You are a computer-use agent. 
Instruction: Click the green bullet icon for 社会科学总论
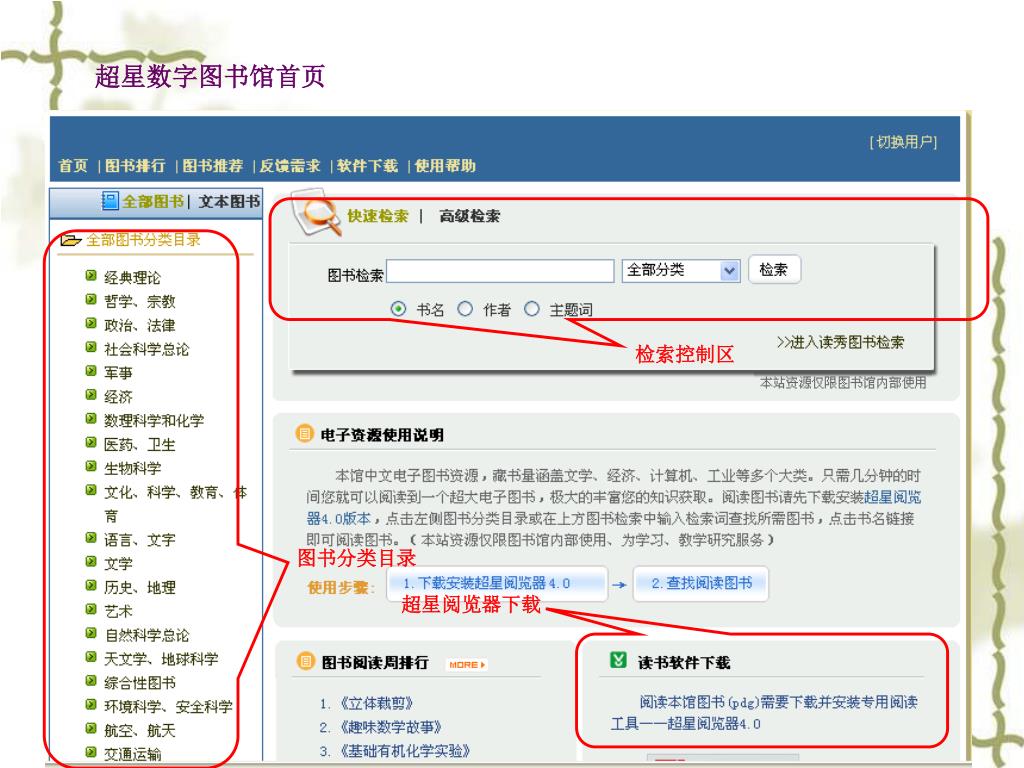pyautogui.click(x=91, y=347)
